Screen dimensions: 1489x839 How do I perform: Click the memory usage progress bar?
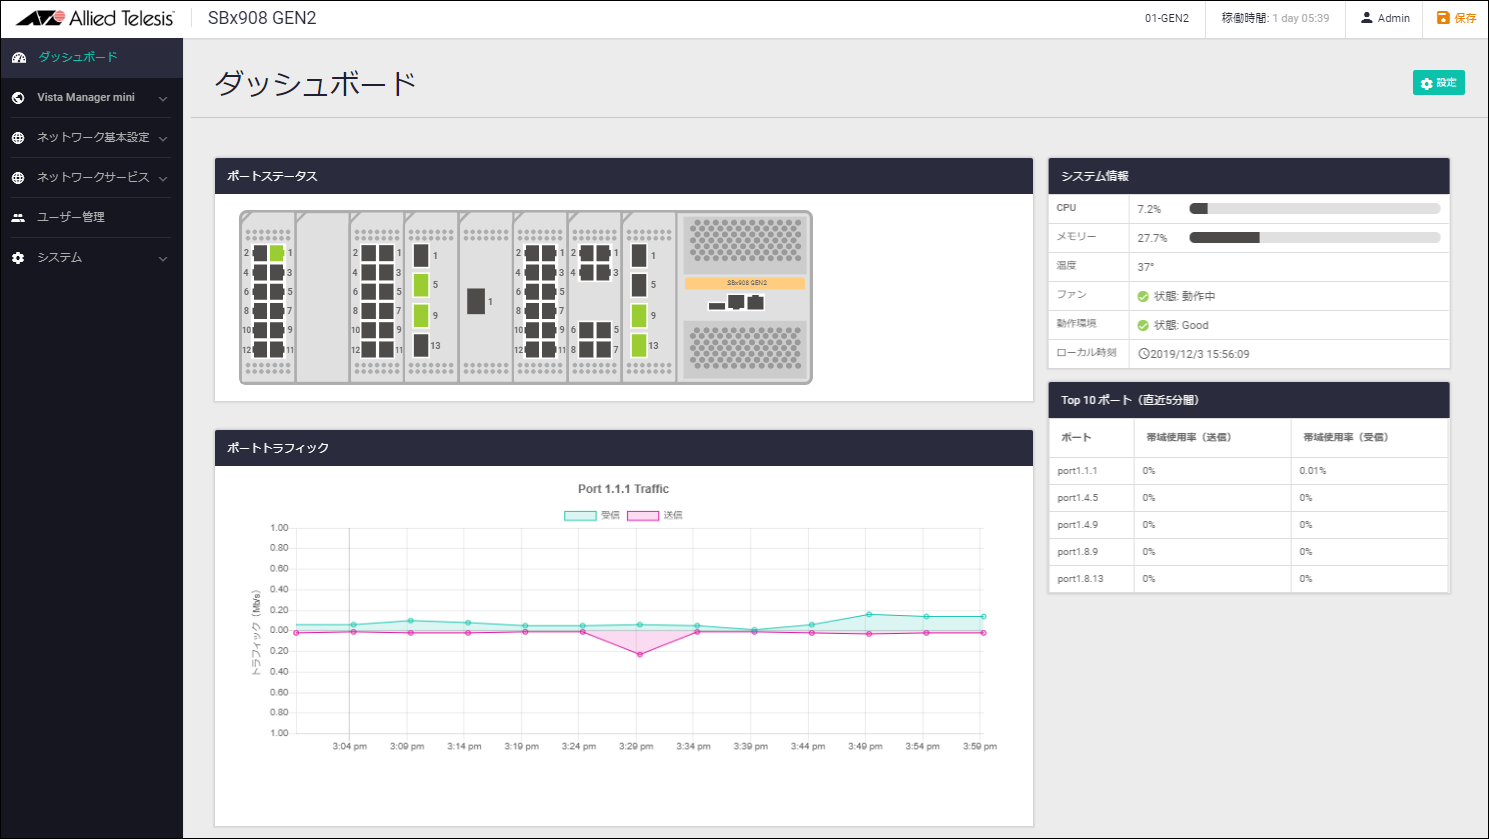click(x=1314, y=238)
